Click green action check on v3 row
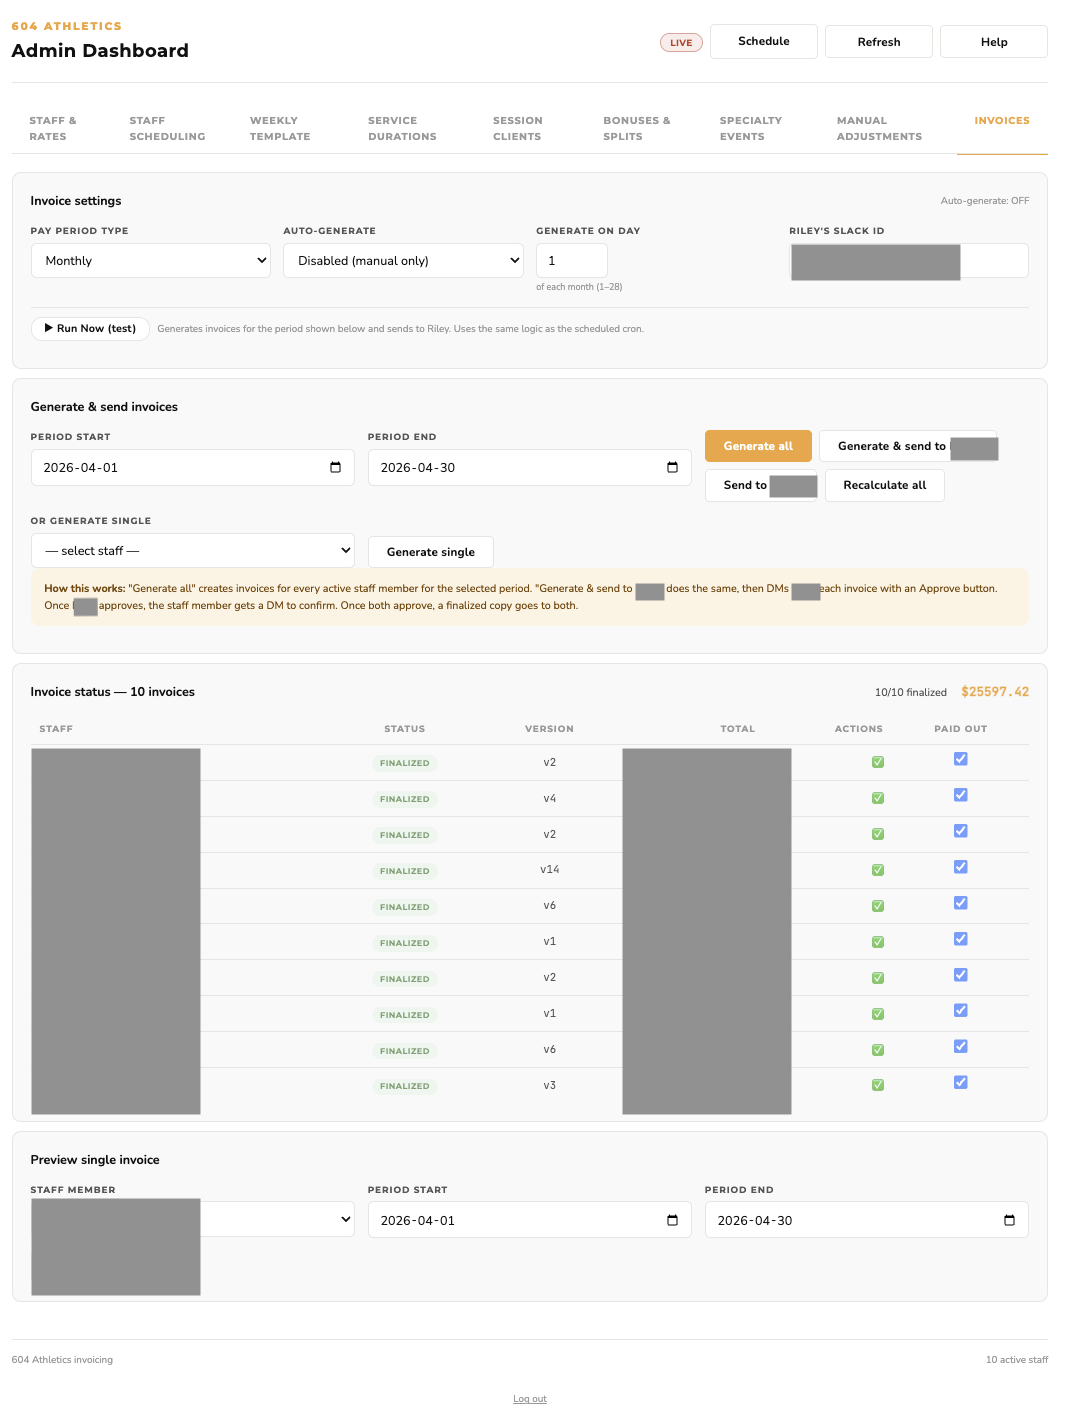The height and width of the screenshot is (1423, 1065). [x=878, y=1085]
